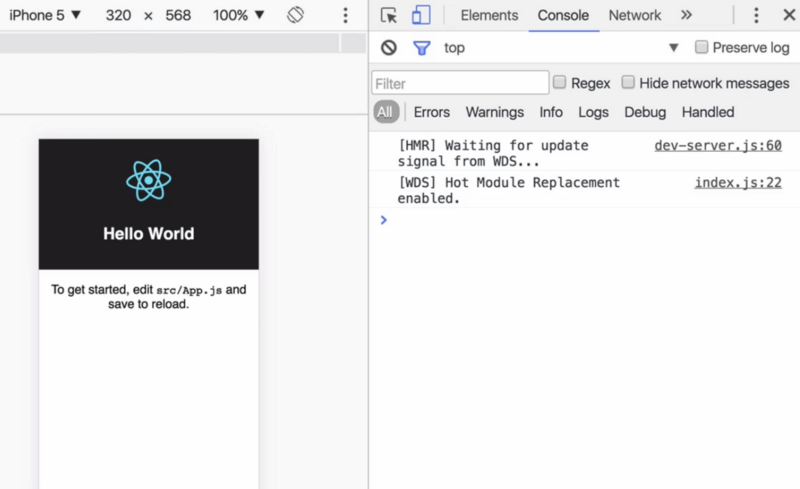Click the viewport width field 320

(118, 15)
